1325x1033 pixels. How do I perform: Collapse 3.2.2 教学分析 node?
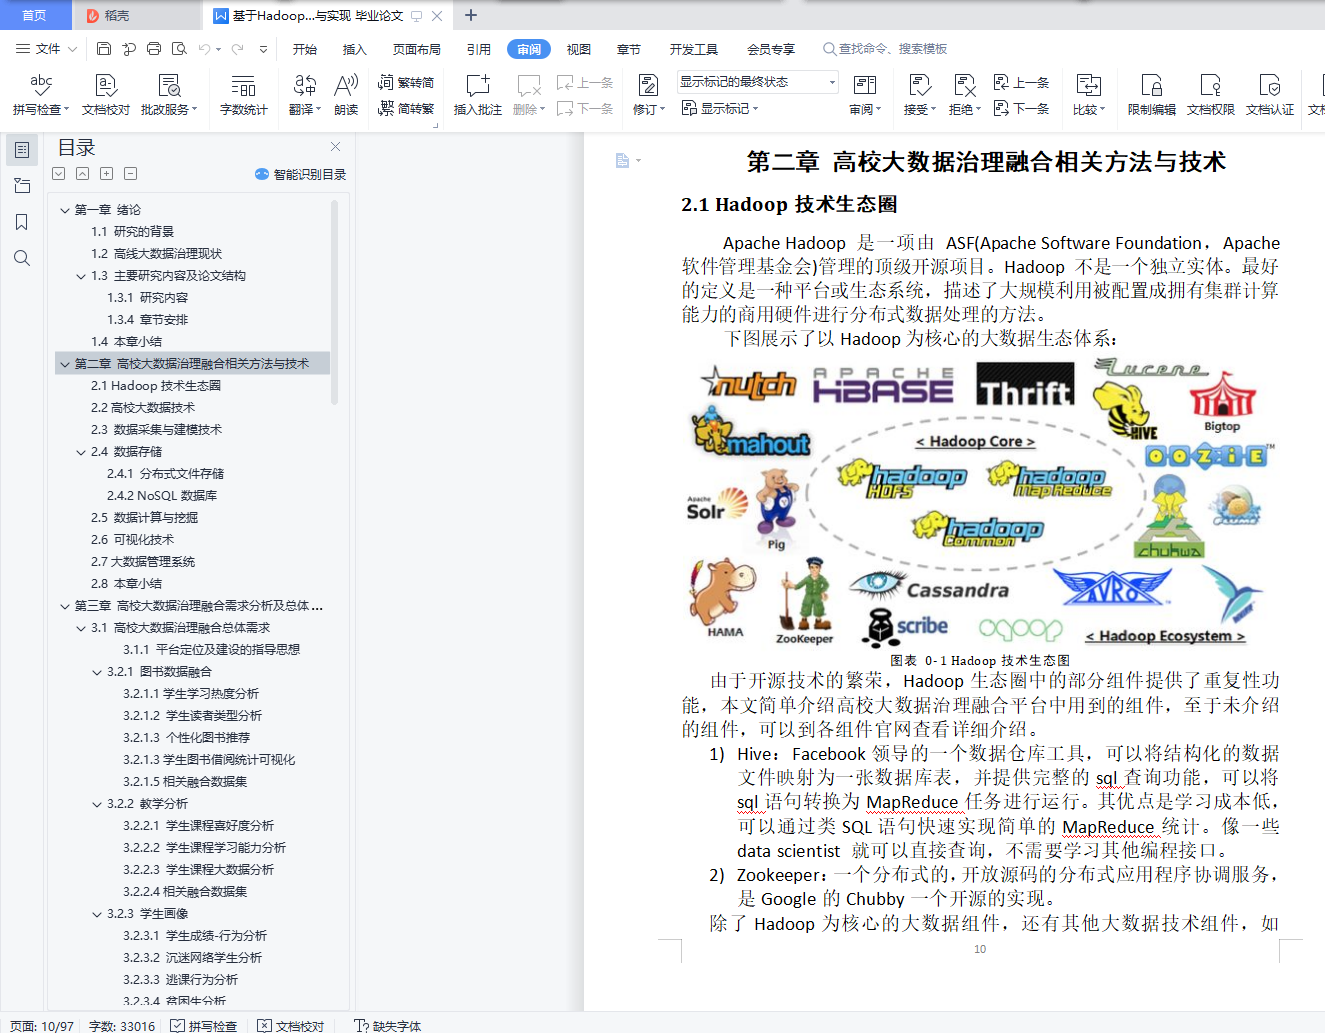pos(97,804)
